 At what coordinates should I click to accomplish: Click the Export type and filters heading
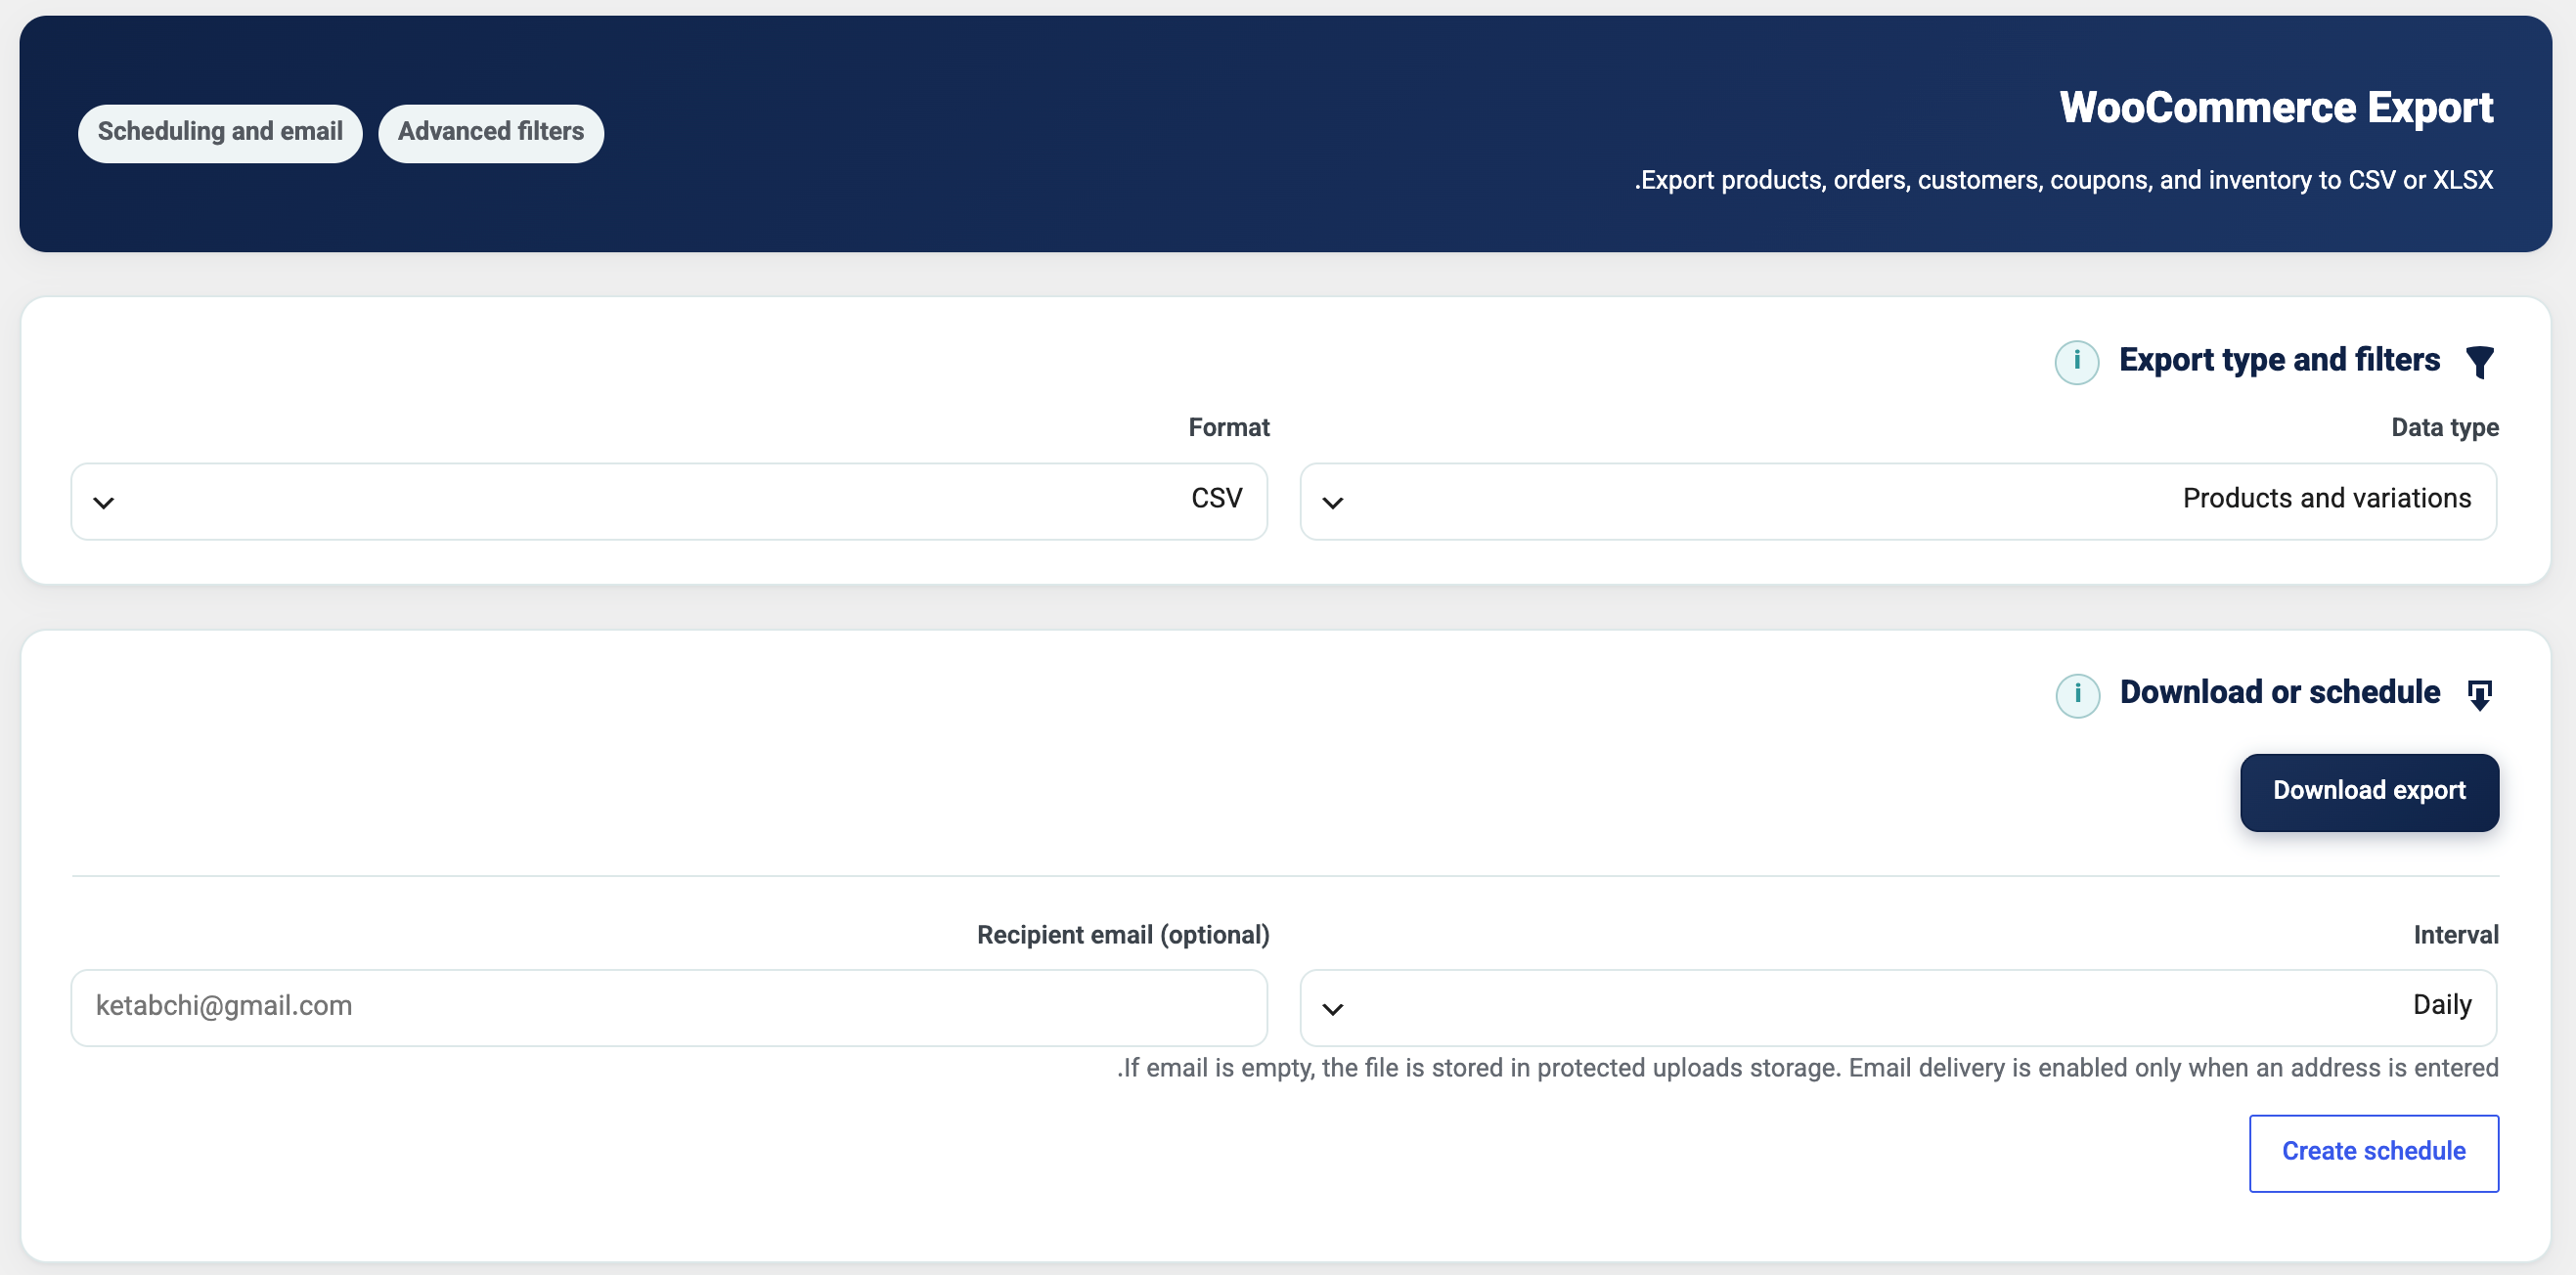pyautogui.click(x=2279, y=360)
